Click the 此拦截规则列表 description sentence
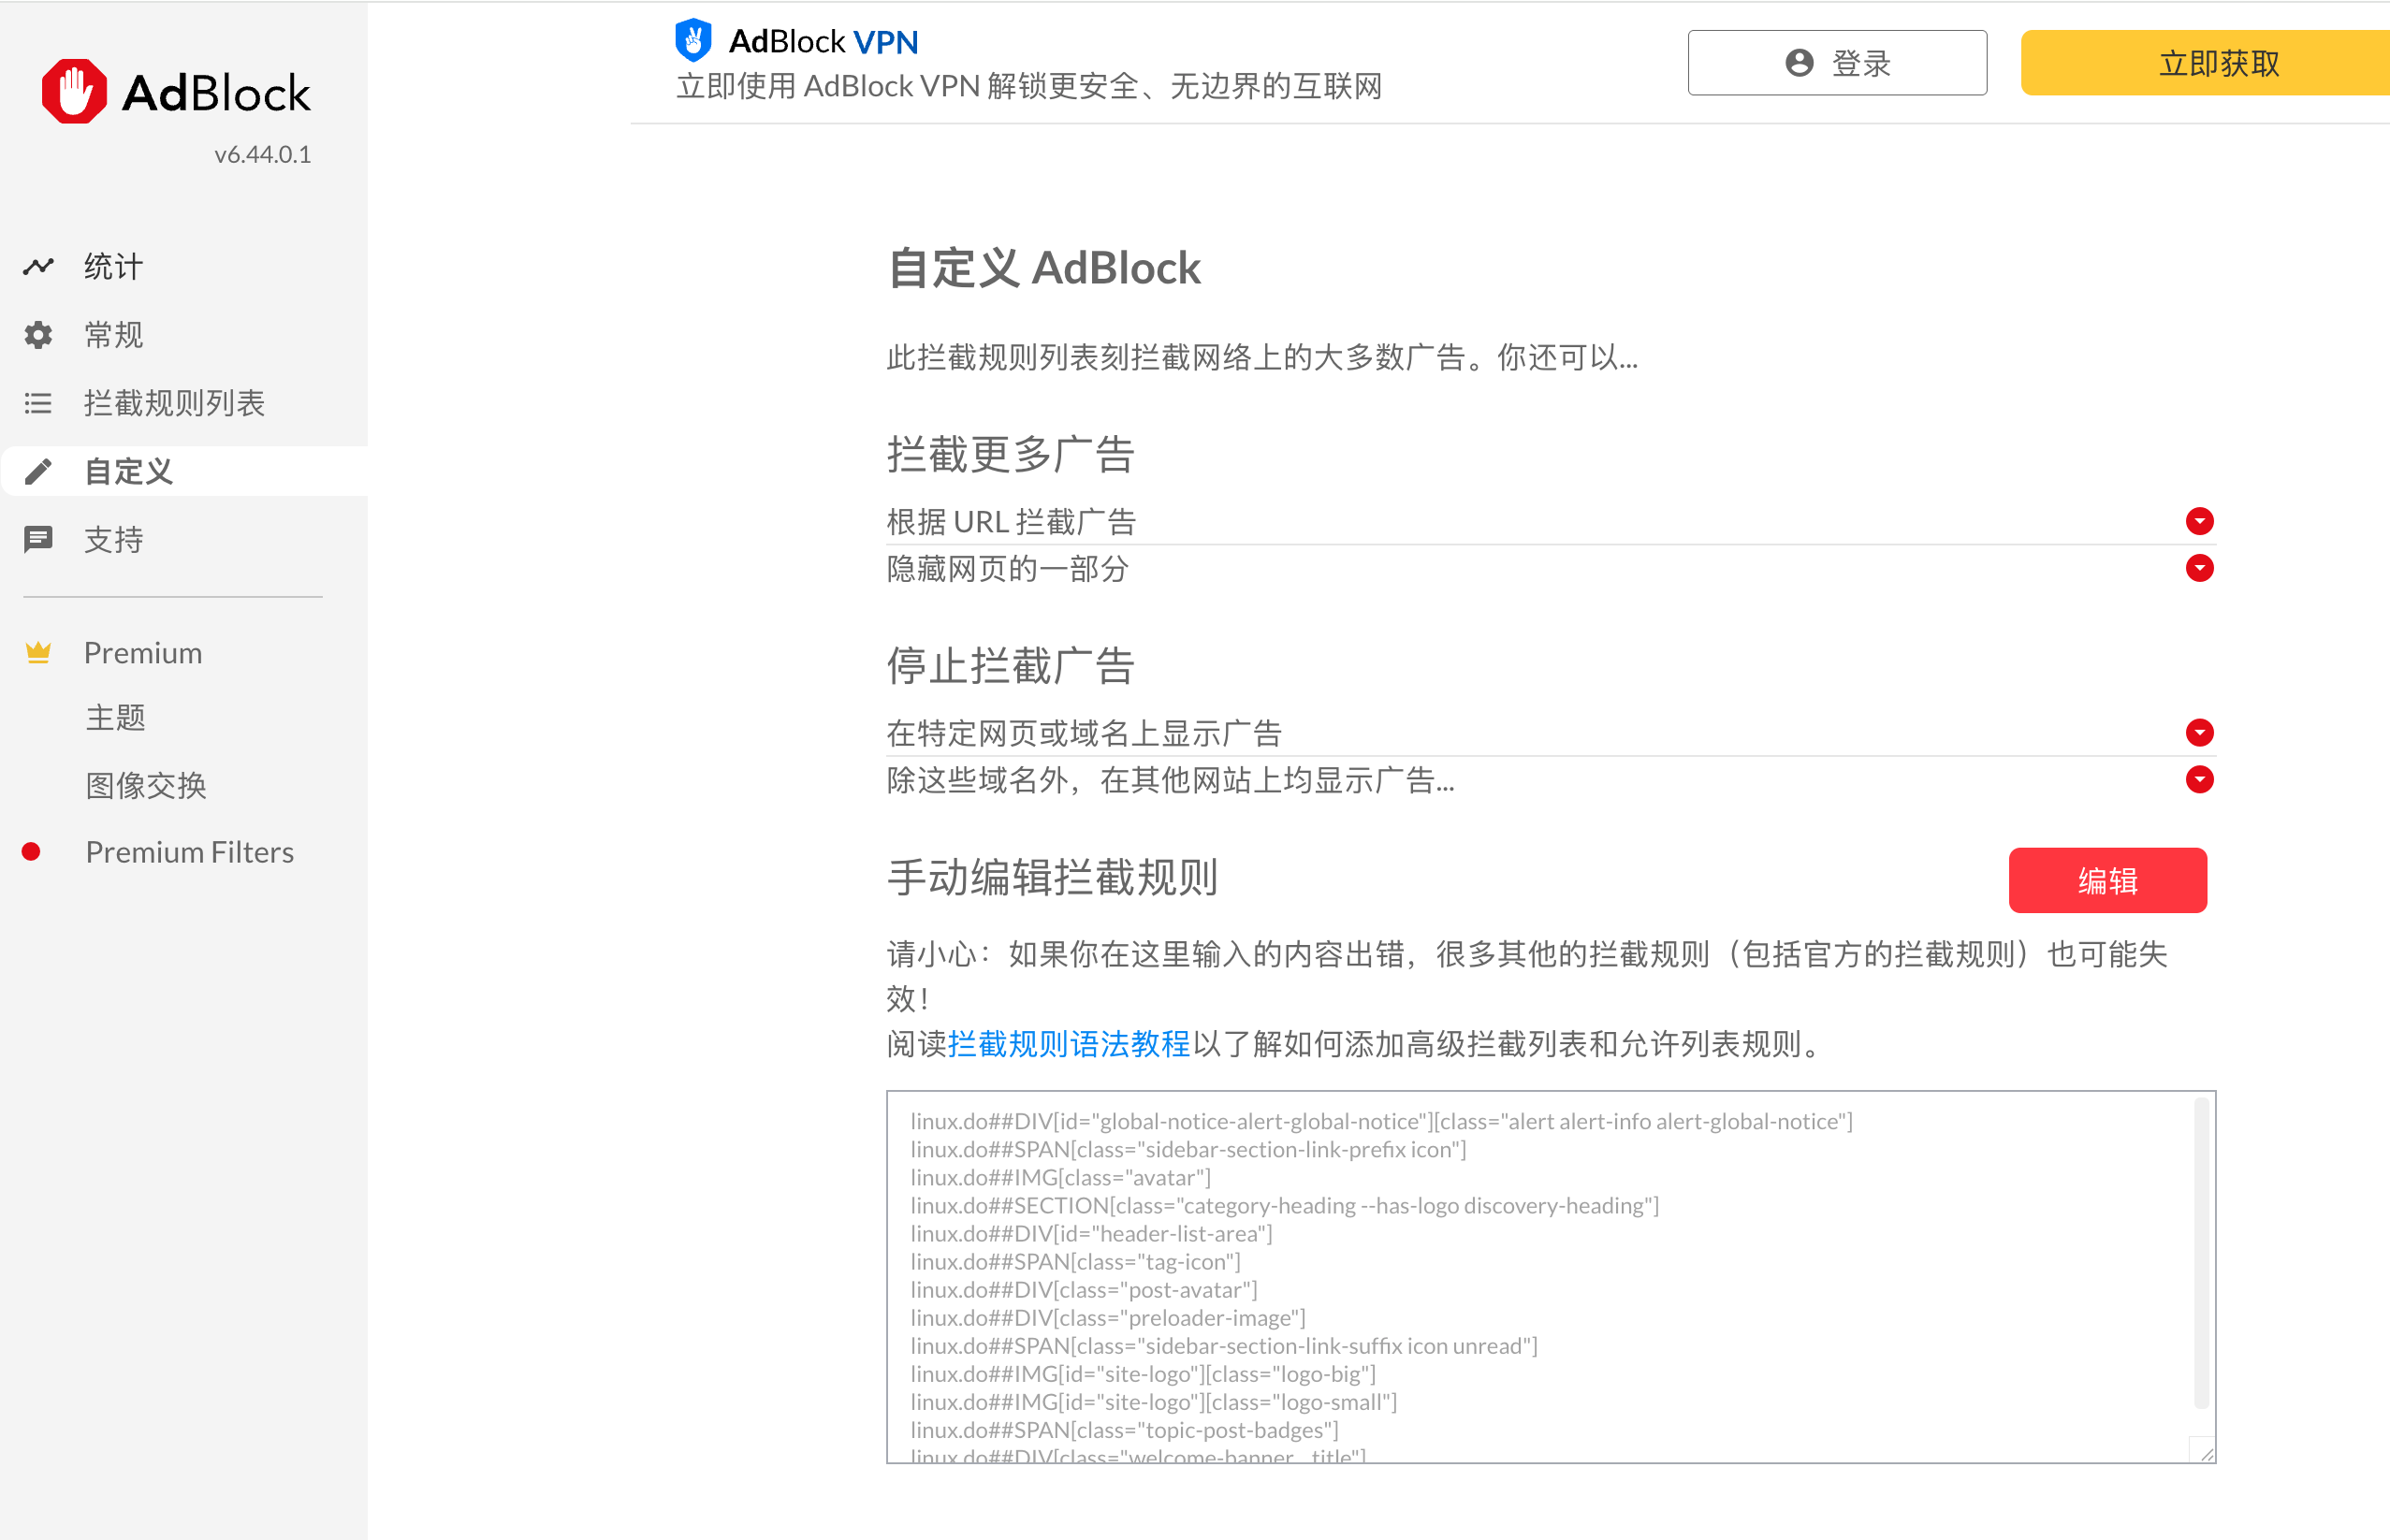 1262,357
